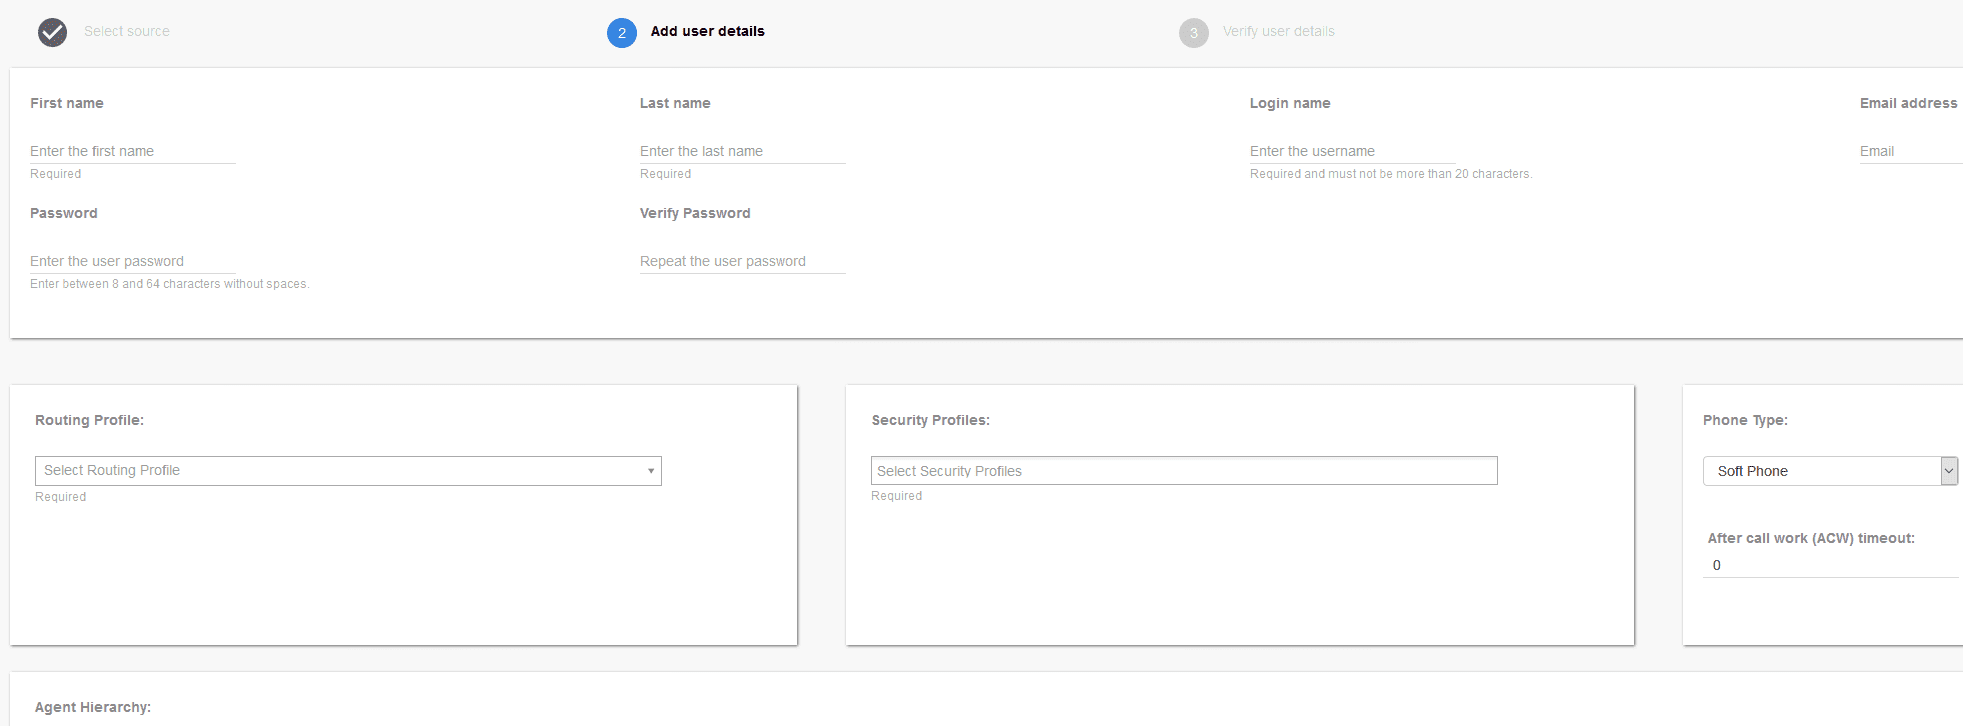The image size is (1963, 726).
Task: Click the step 3 circle icon
Action: 1194,33
